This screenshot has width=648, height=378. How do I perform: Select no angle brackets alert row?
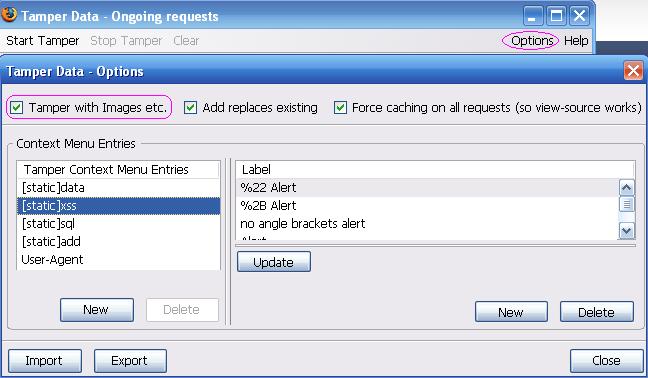tap(427, 223)
